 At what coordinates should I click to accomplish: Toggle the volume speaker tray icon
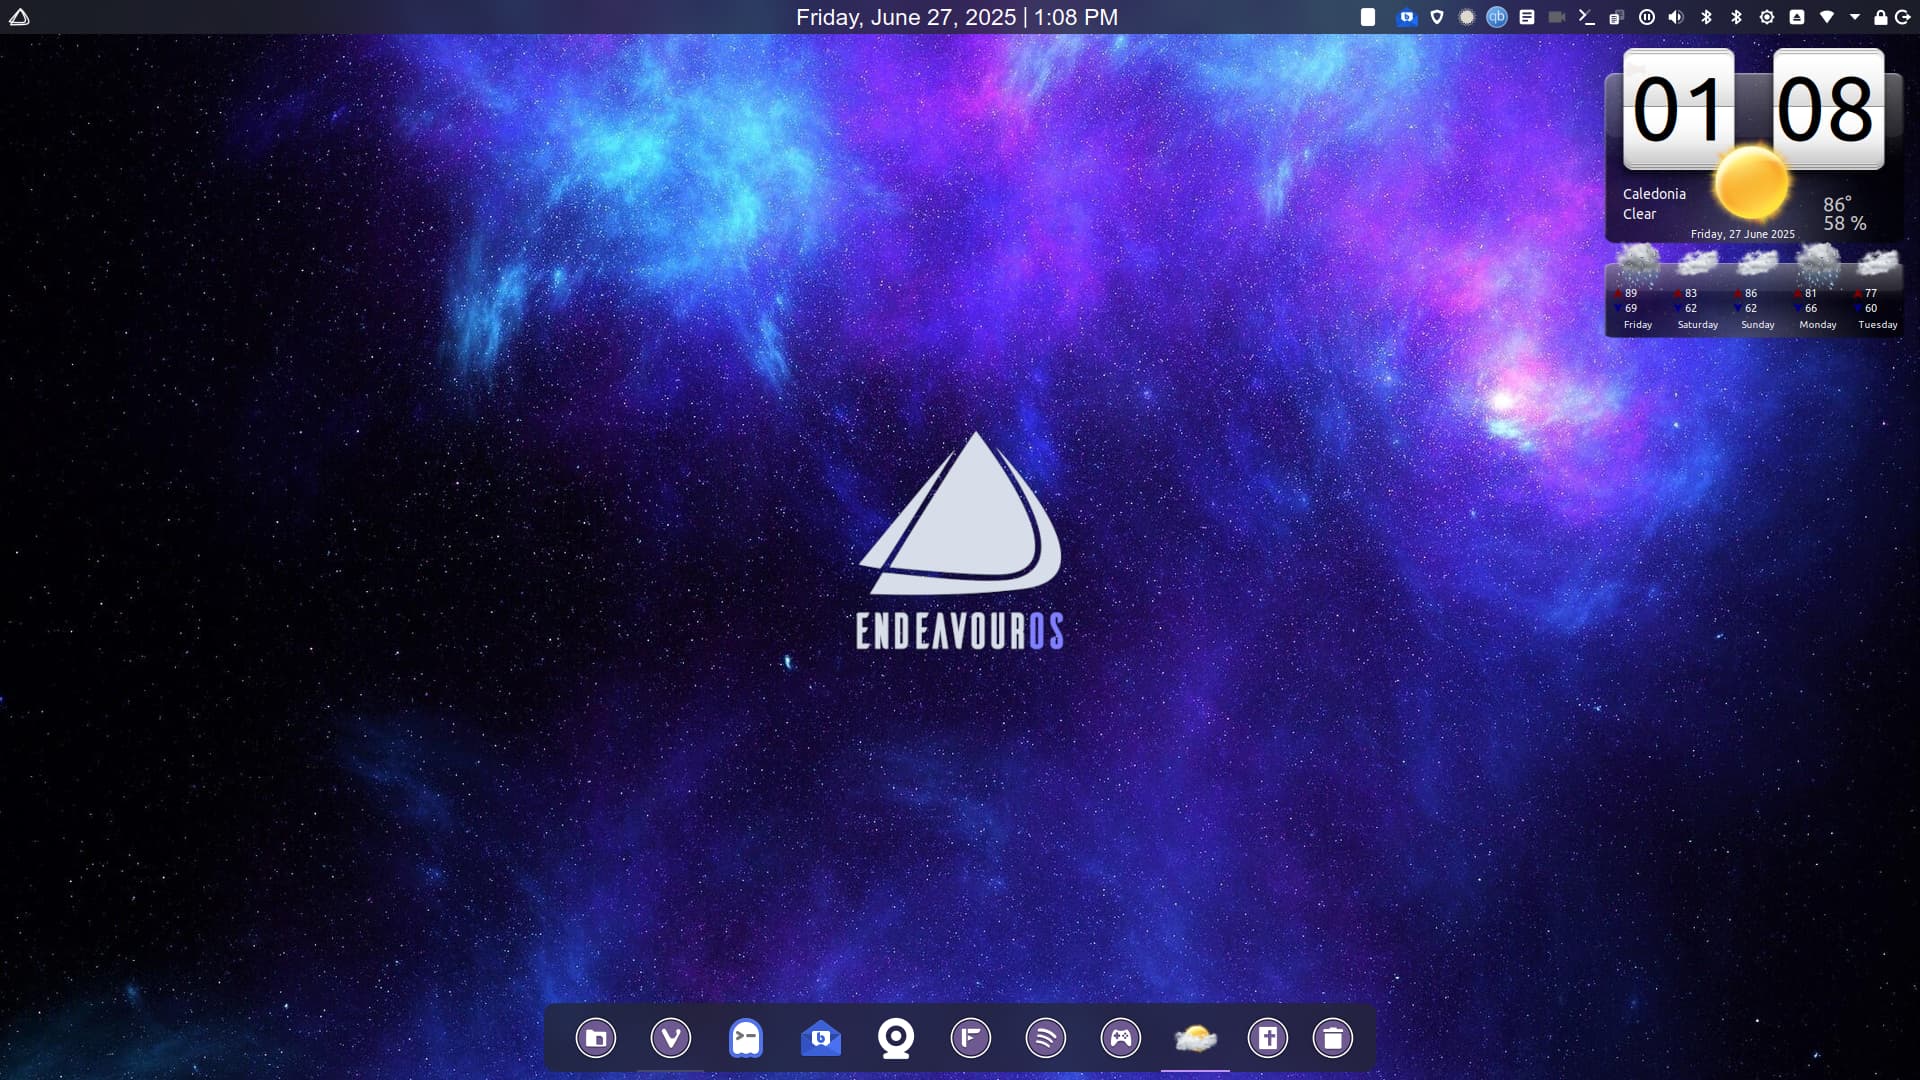1677,17
